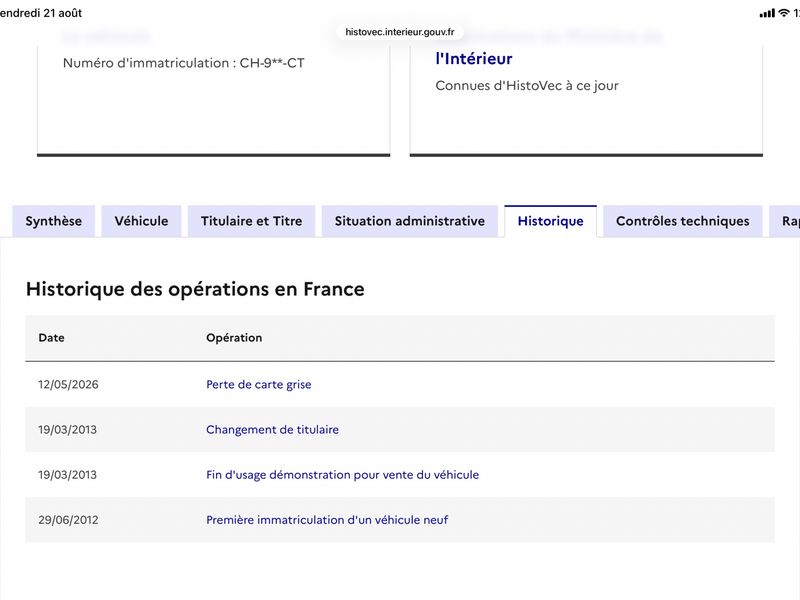Click Première immatriculation d'un véhicule neuf

[x=327, y=520]
